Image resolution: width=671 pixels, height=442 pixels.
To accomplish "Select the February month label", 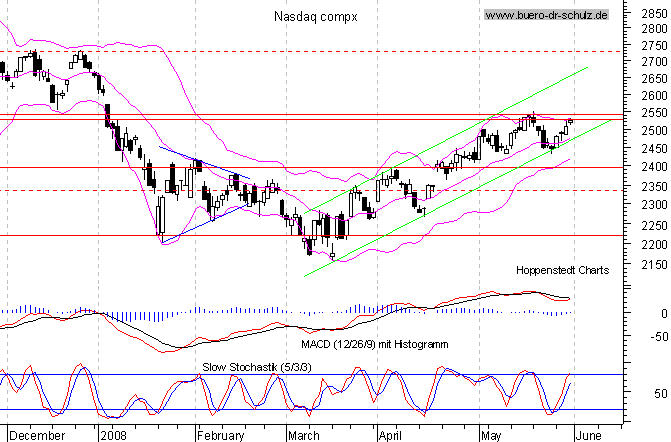I will (221, 436).
